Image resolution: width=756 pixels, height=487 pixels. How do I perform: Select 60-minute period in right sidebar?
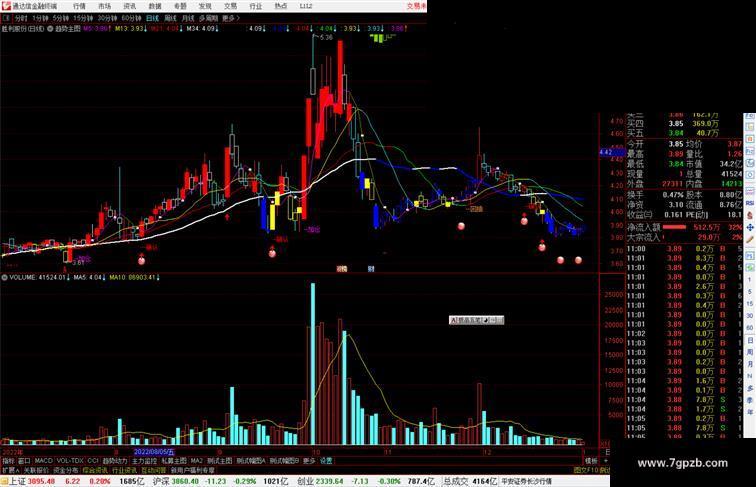coord(750,328)
